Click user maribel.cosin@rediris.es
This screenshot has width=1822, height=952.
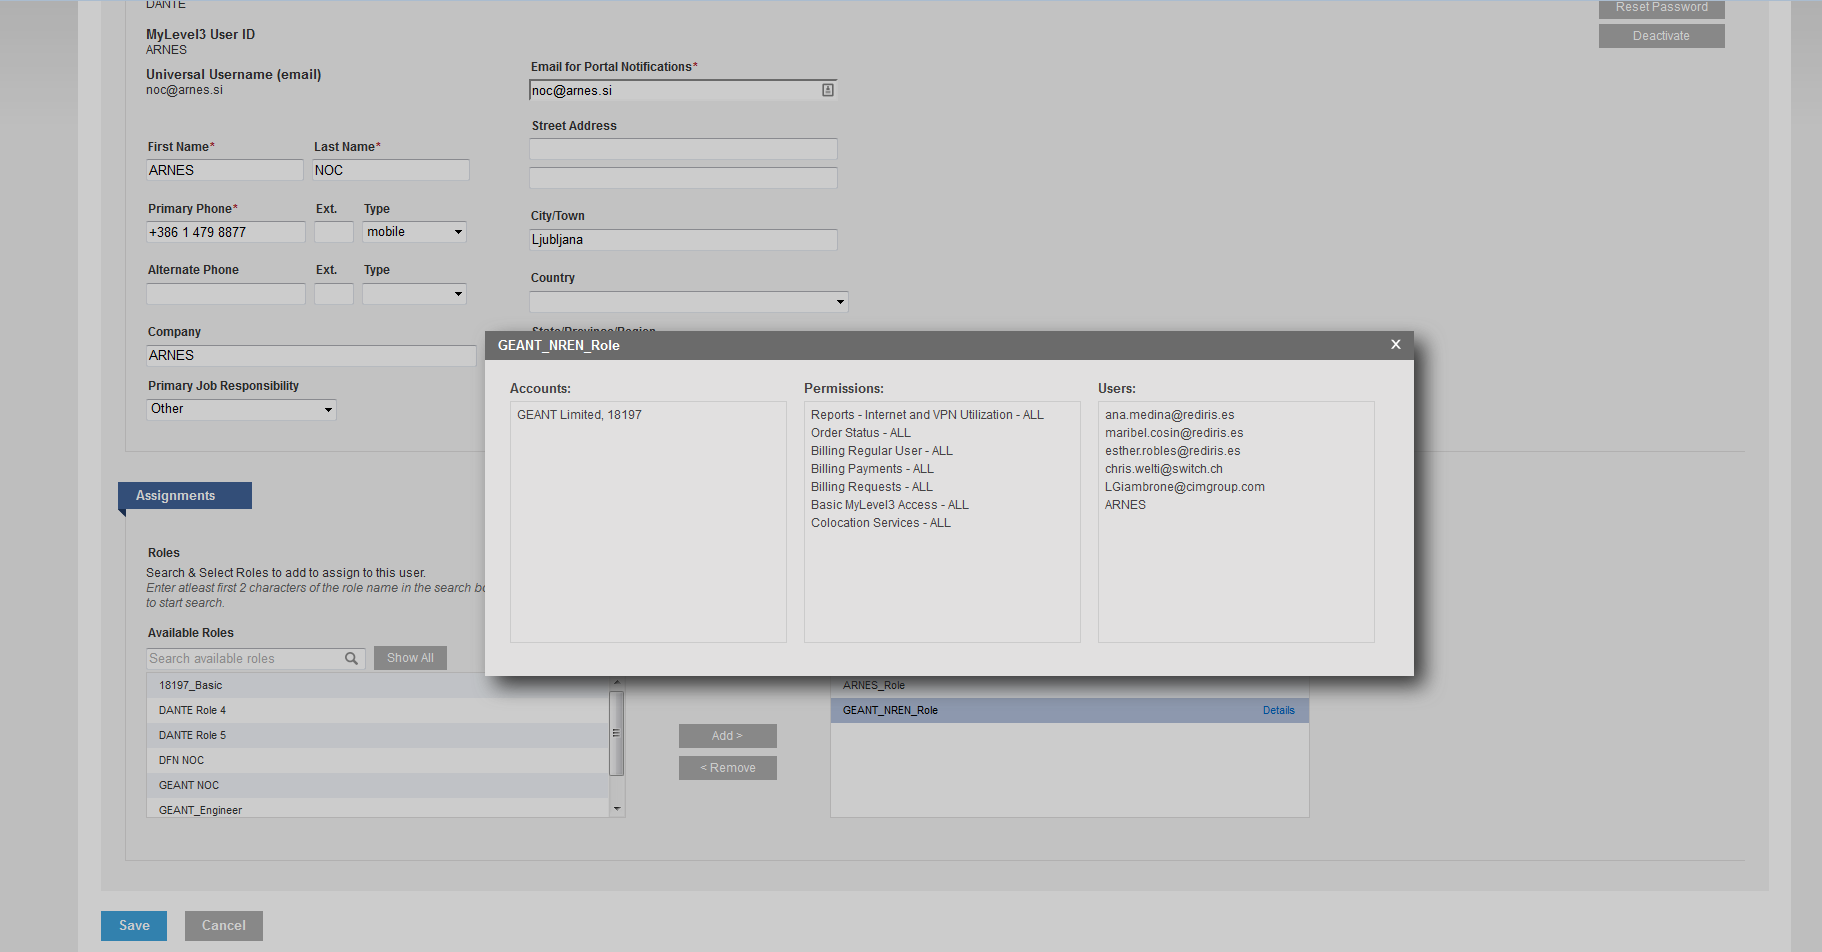(x=1174, y=433)
